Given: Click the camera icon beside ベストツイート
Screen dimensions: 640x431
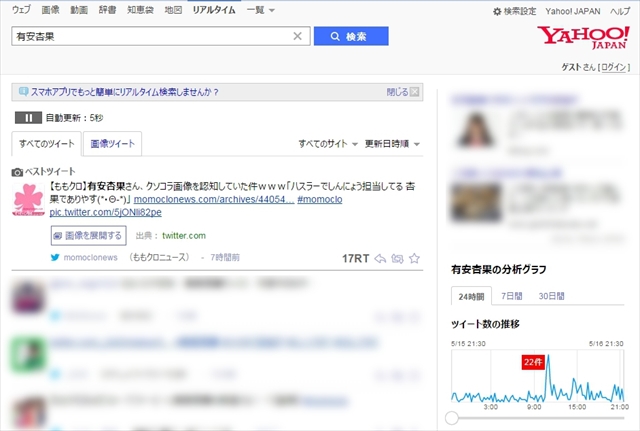Looking at the screenshot, I should coord(17,172).
